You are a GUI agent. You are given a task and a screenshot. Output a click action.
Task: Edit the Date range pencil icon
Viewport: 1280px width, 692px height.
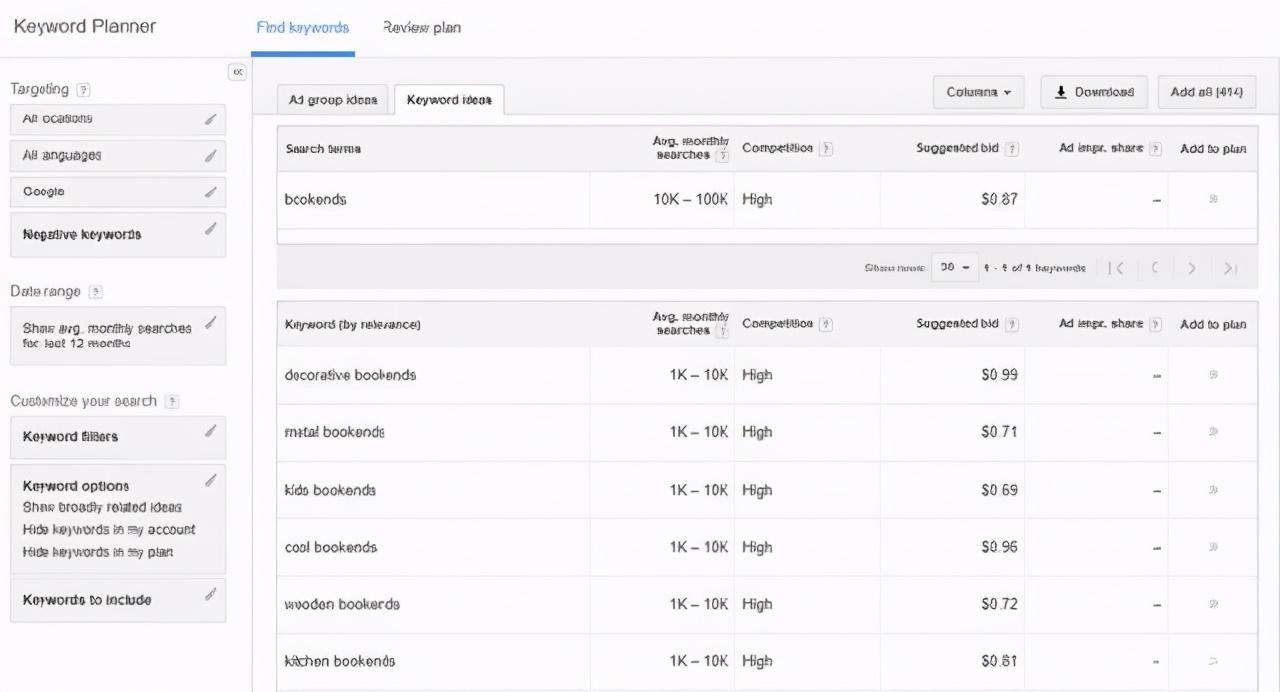[x=210, y=322]
